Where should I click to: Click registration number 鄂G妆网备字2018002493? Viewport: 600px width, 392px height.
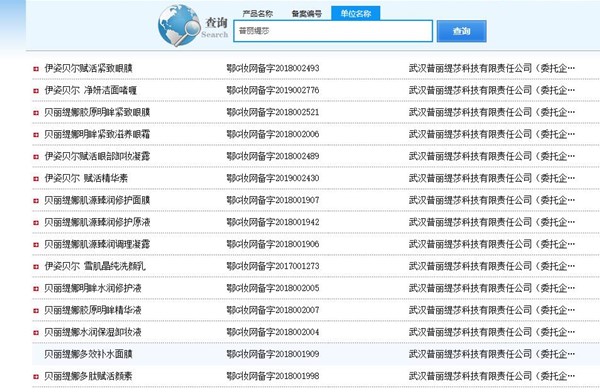point(273,69)
